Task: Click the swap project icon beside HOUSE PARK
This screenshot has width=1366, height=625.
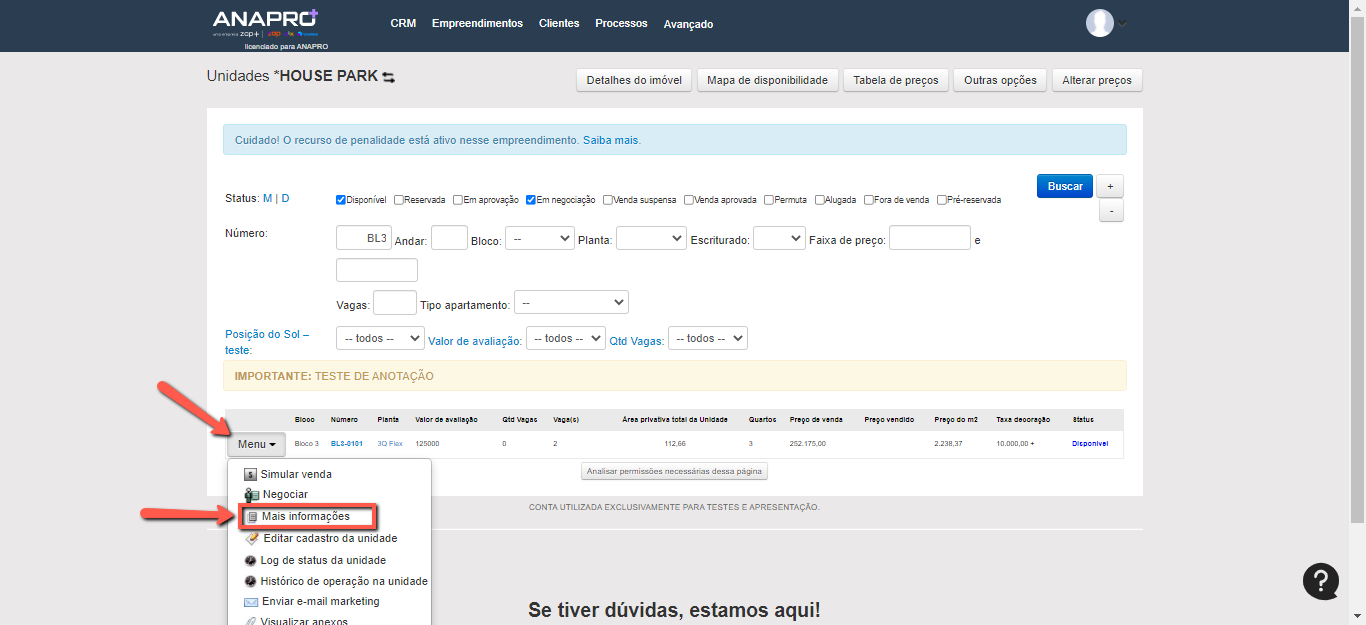Action: 388,77
